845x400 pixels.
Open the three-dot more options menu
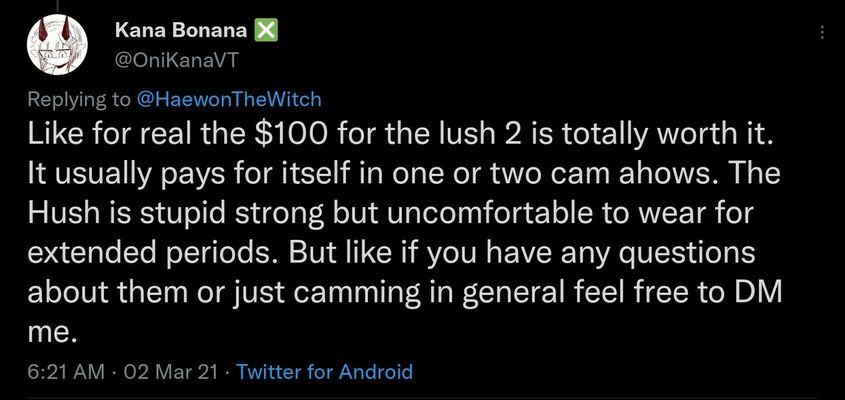[x=822, y=32]
